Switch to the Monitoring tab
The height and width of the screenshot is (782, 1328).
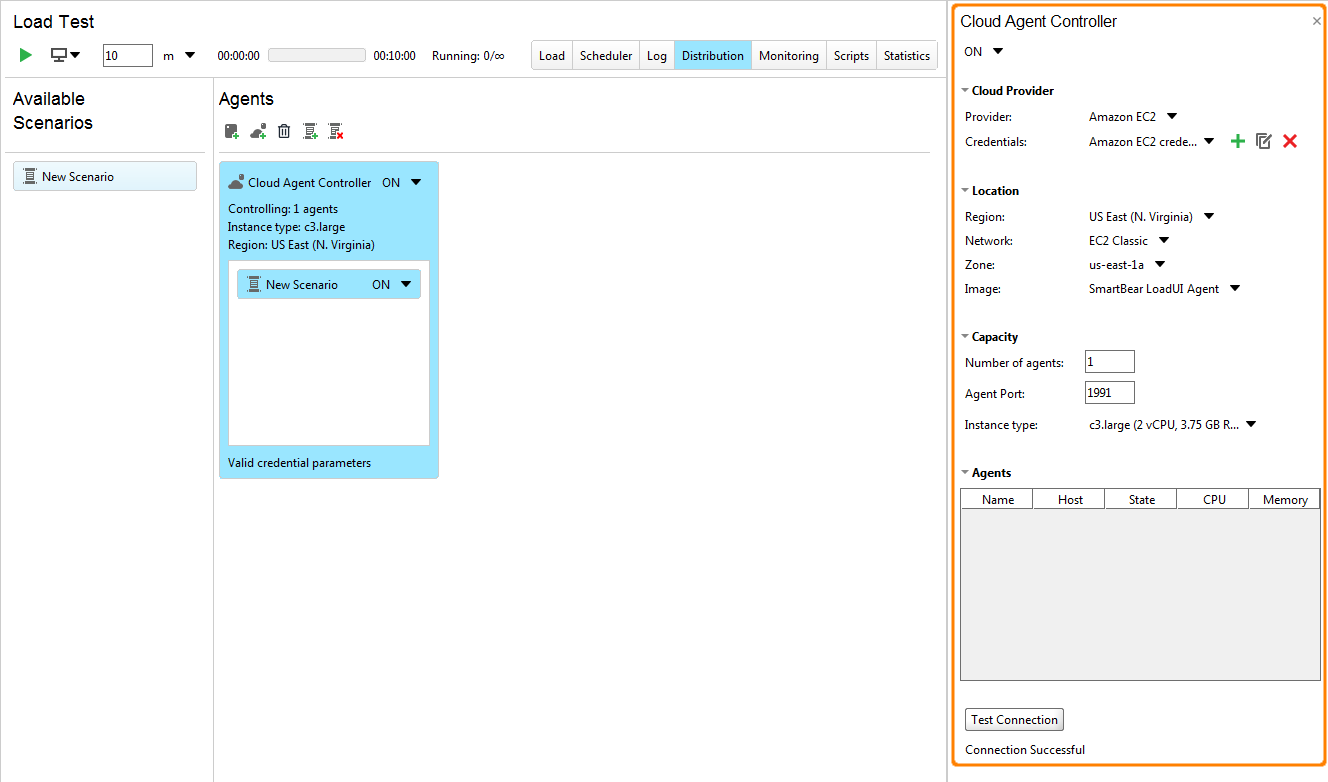(788, 55)
